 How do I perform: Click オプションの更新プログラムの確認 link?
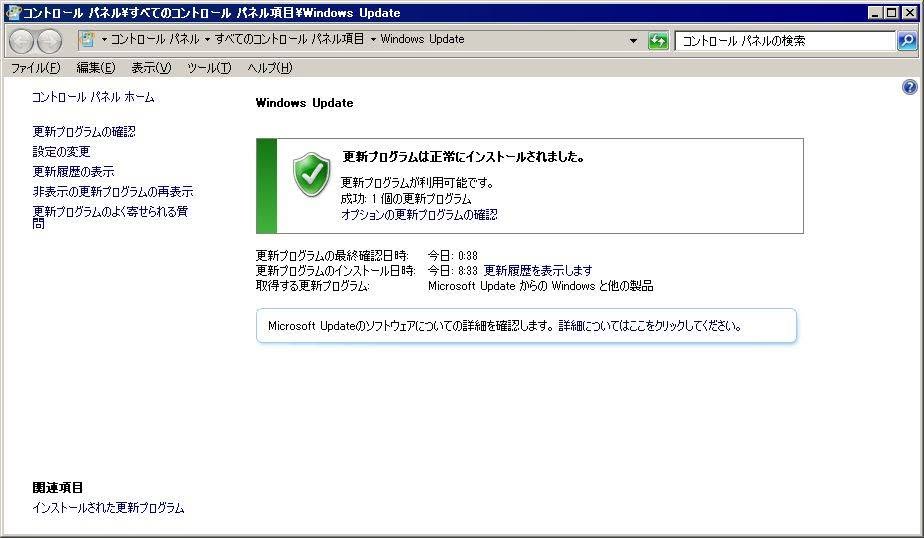click(419, 214)
